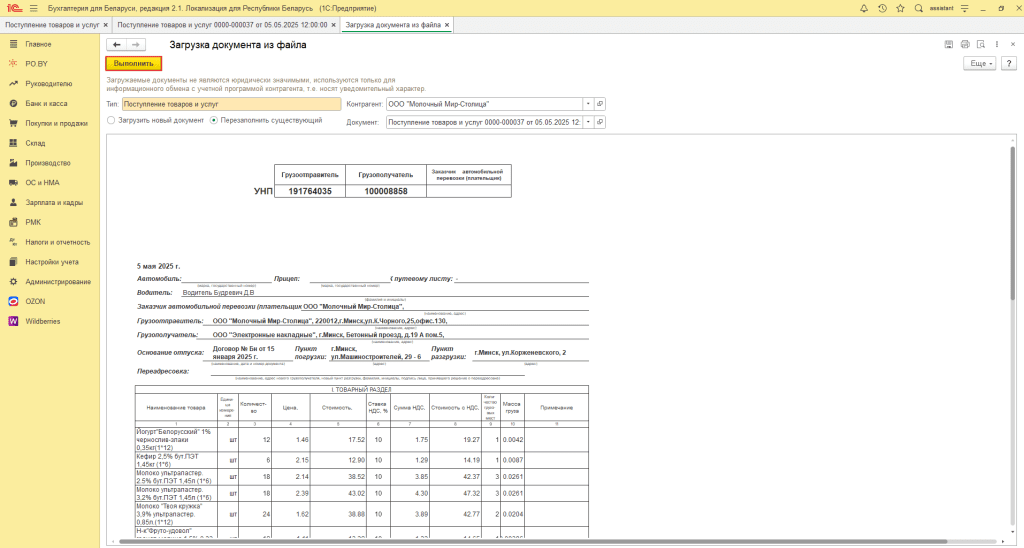Click the Тип input field
The image size is (1024, 548).
(x=231, y=104)
